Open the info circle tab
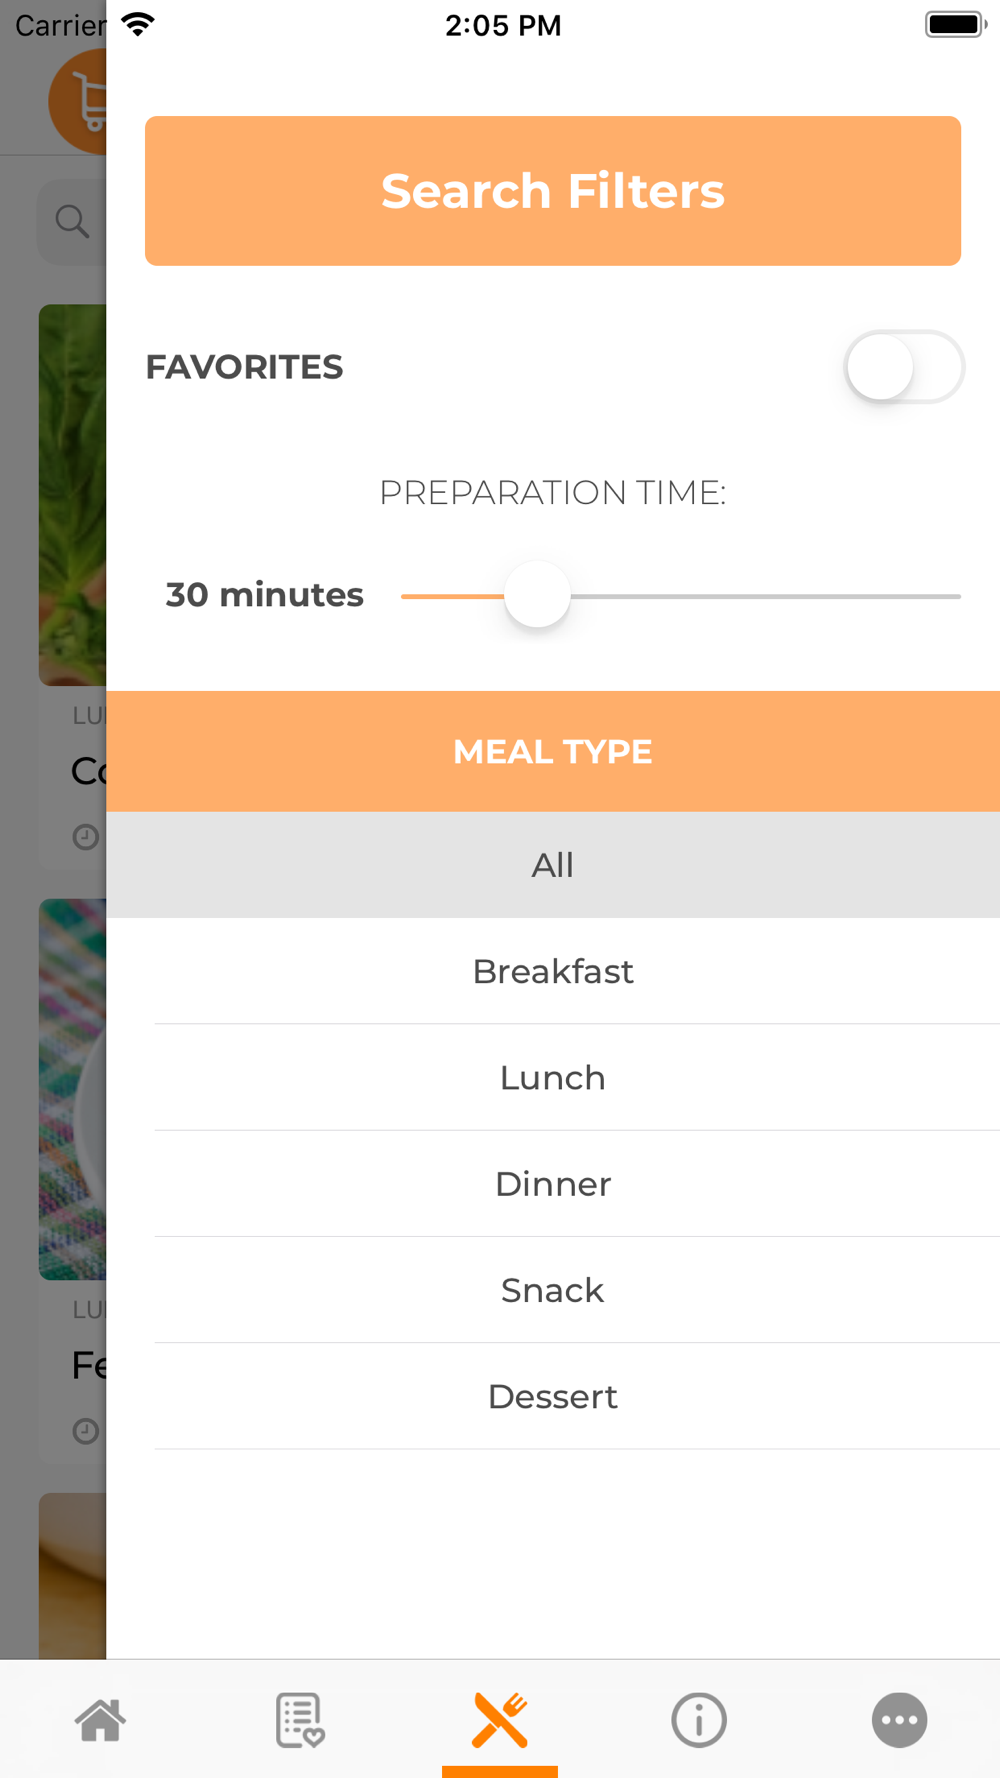The width and height of the screenshot is (1000, 1778). pyautogui.click(x=699, y=1720)
